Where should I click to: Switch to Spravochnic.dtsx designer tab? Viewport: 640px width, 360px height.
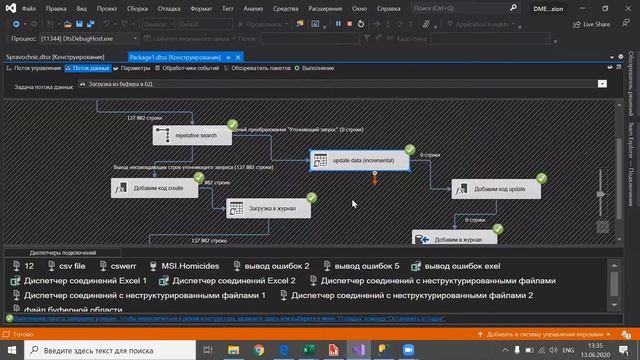click(x=55, y=57)
